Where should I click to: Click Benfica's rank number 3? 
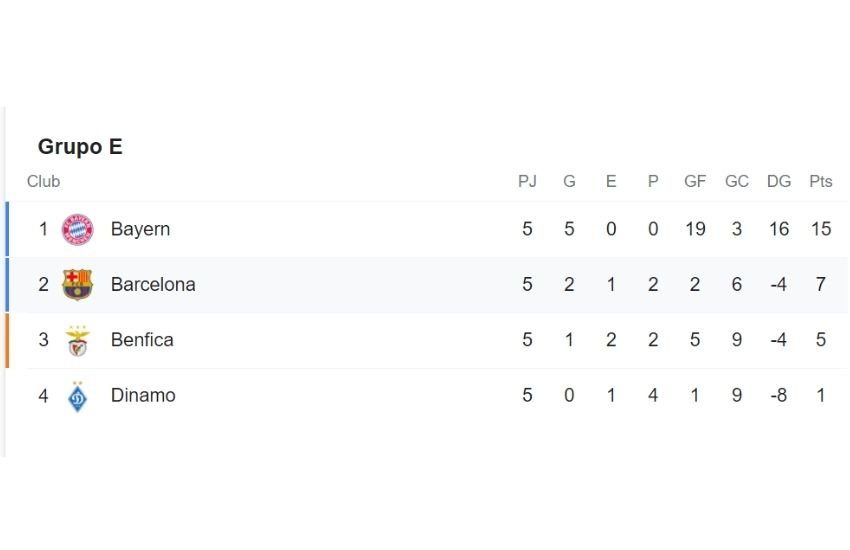point(43,340)
